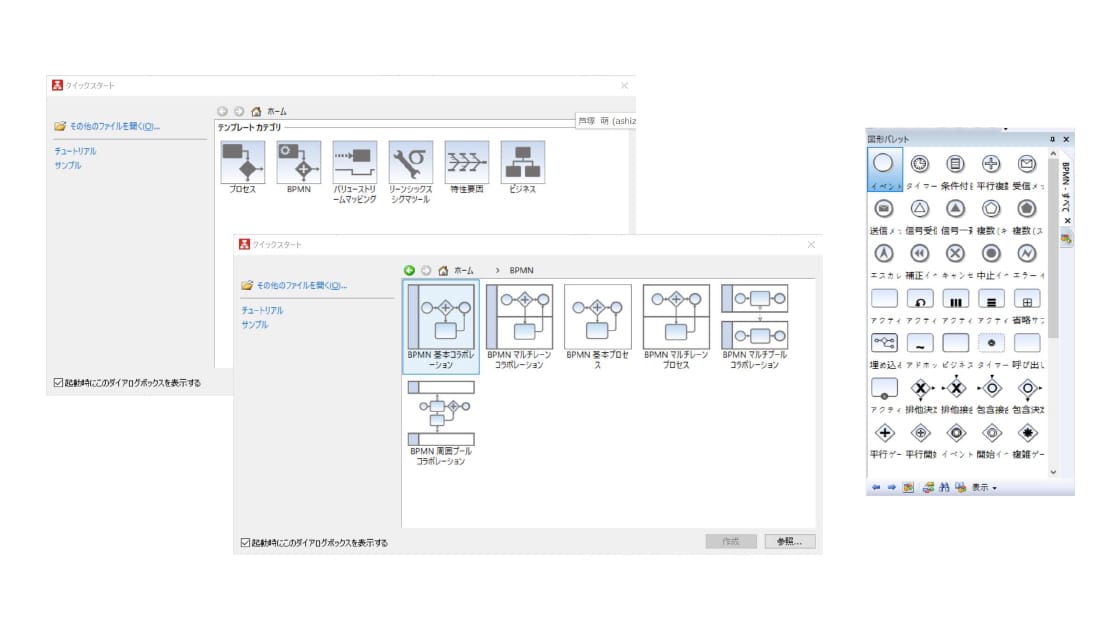Select the BPMN マルチプールコラボレーション template
This screenshot has height=630, width=1120.
754,326
